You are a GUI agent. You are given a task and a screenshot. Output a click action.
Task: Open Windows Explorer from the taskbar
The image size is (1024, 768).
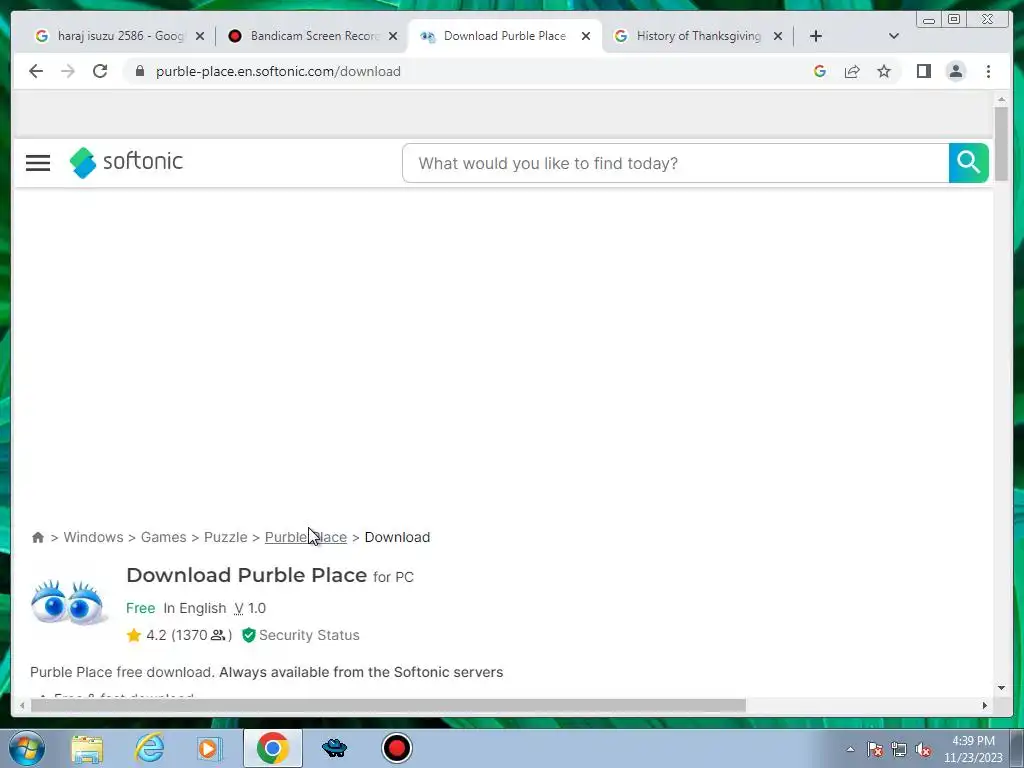(88, 748)
